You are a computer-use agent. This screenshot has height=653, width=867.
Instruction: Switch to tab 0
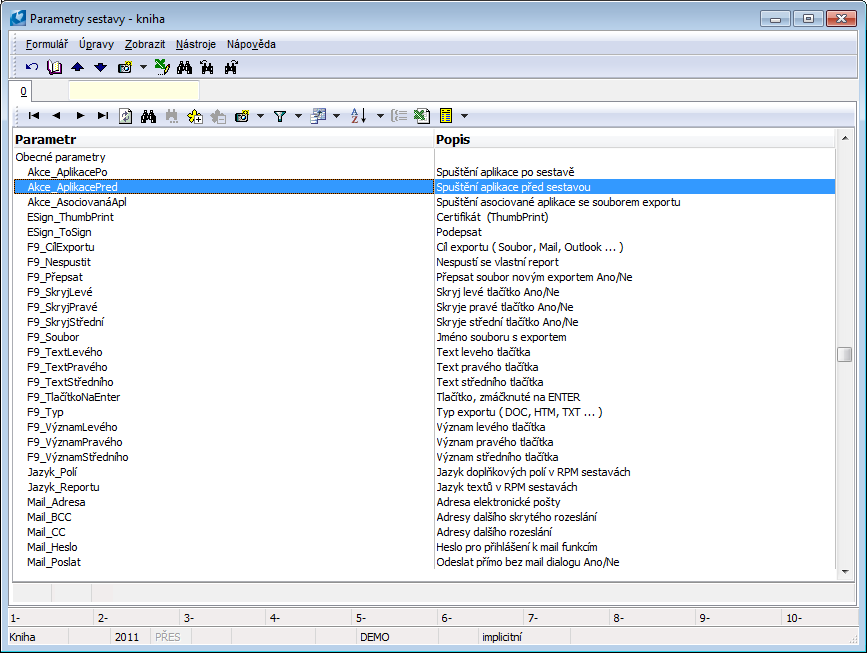[23, 91]
